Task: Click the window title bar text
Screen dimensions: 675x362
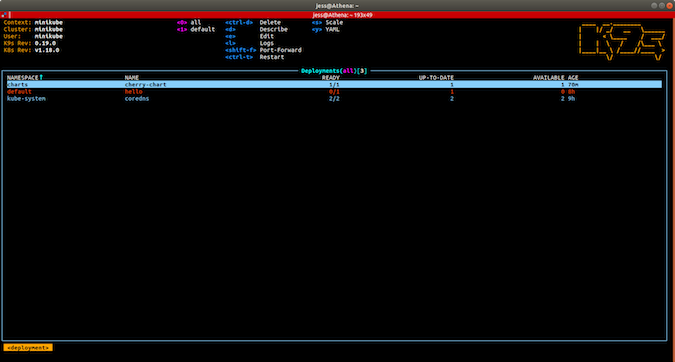Action: coord(337,6)
